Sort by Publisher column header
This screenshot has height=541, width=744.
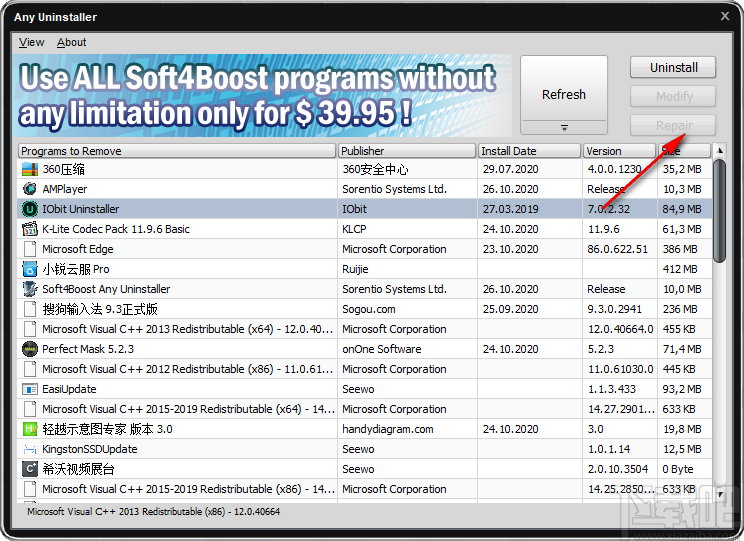pyautogui.click(x=407, y=151)
